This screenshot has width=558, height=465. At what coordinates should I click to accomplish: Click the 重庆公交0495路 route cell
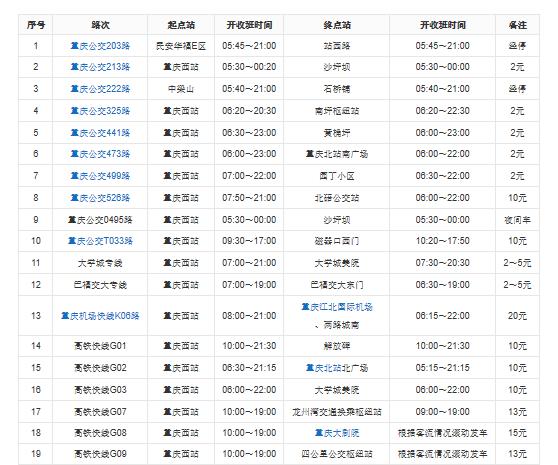pos(100,220)
